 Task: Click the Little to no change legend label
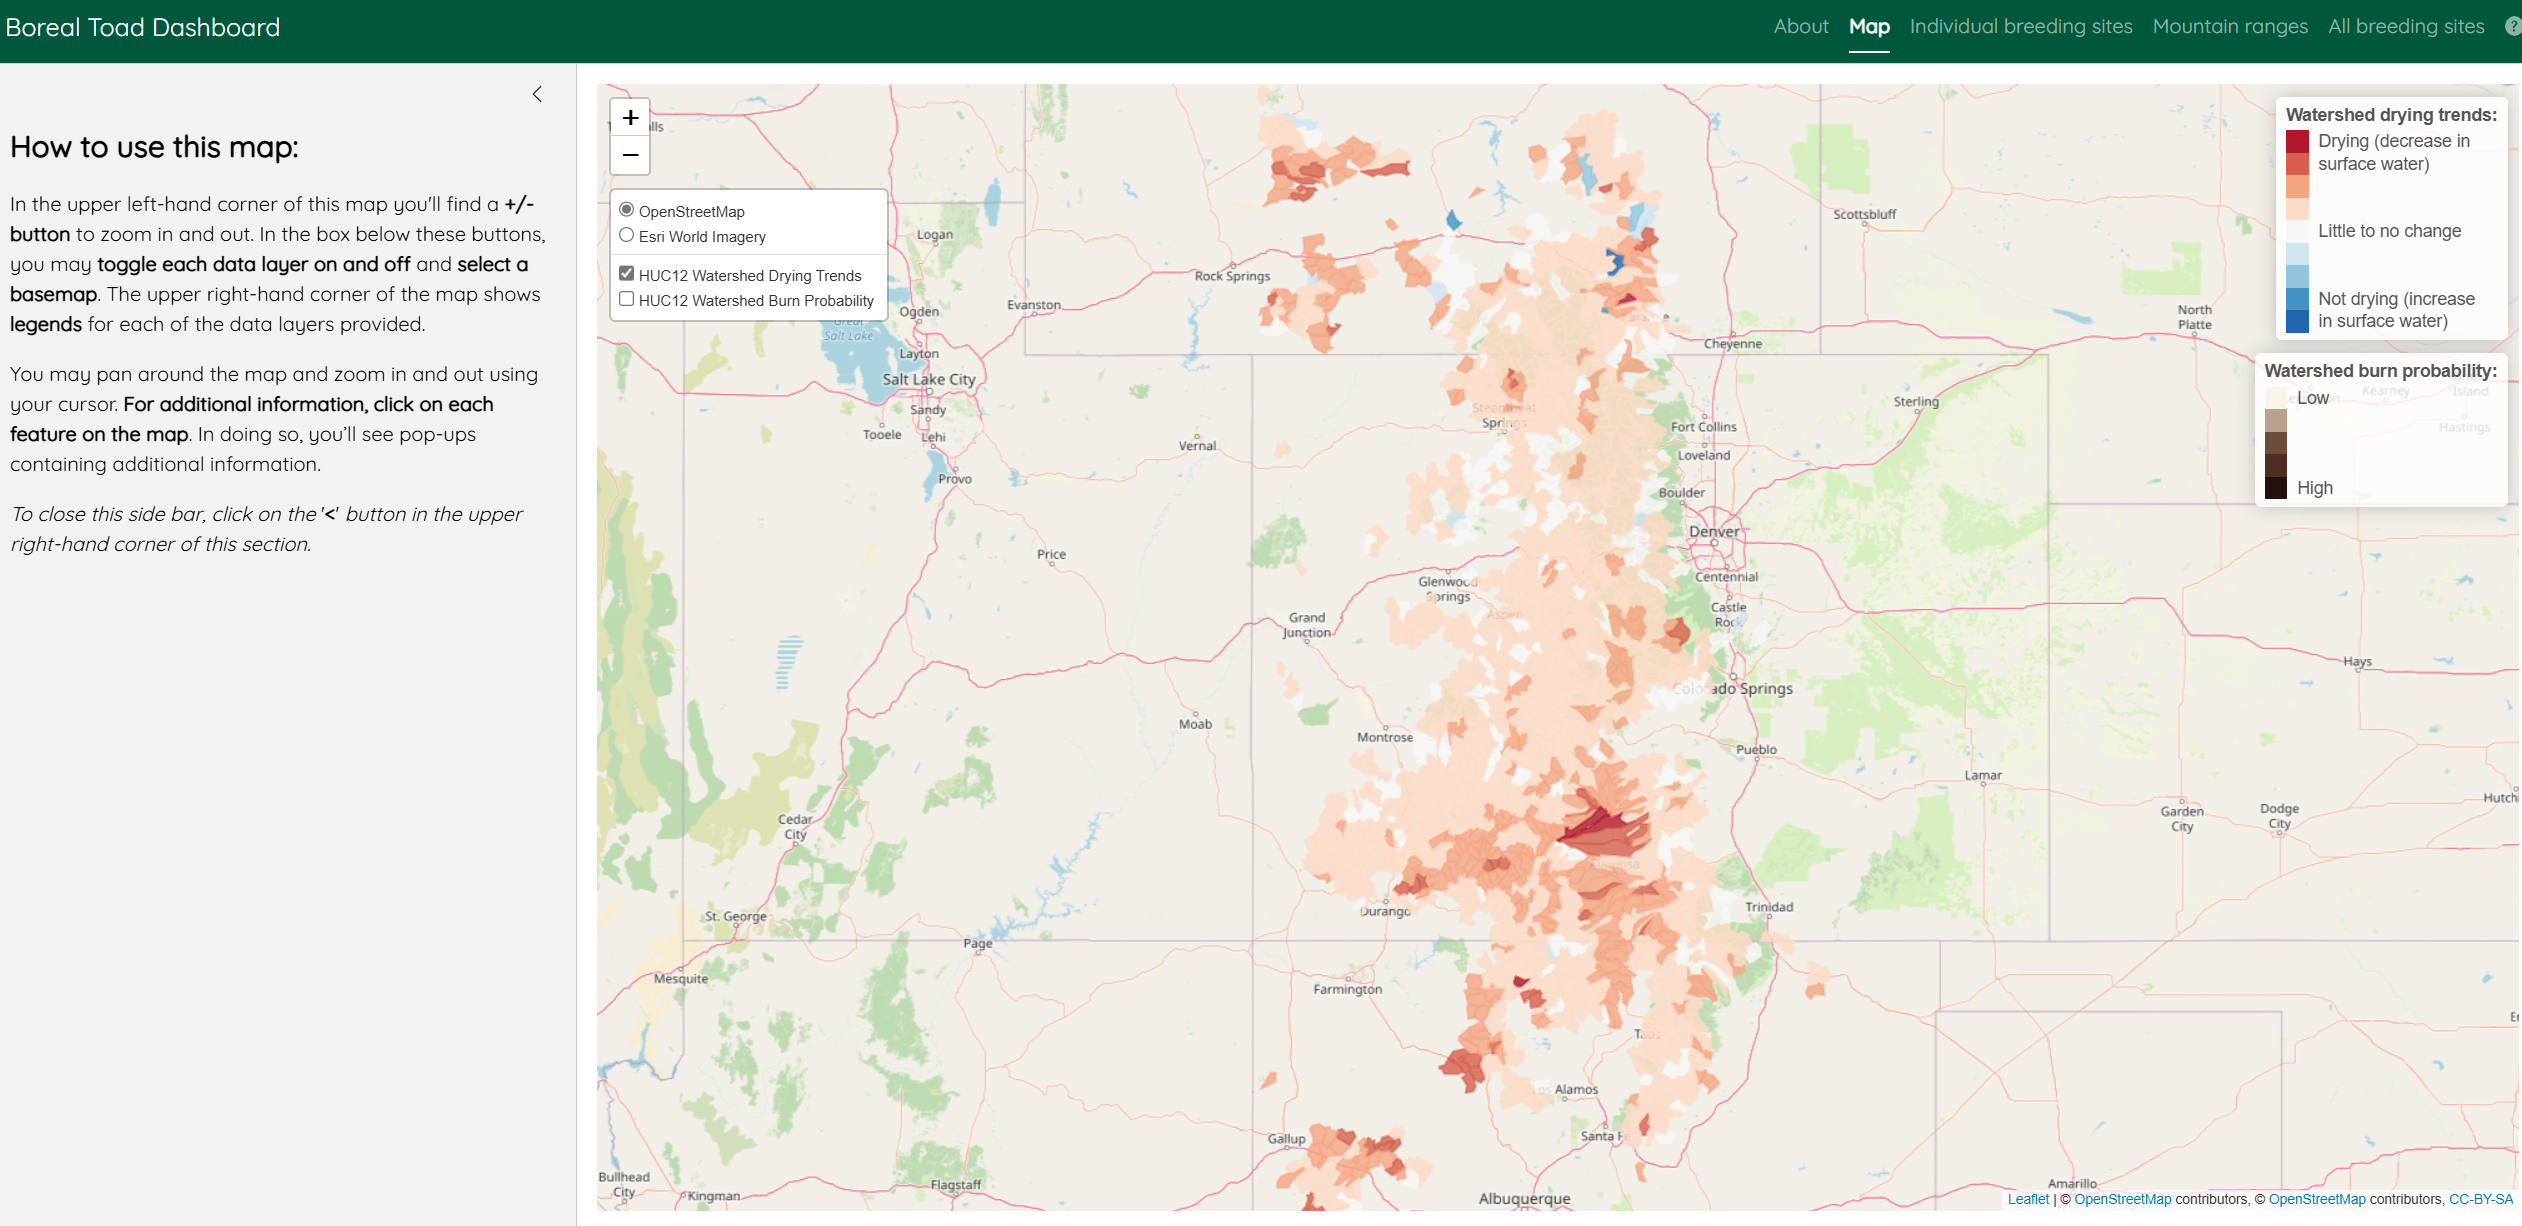[x=2389, y=231]
